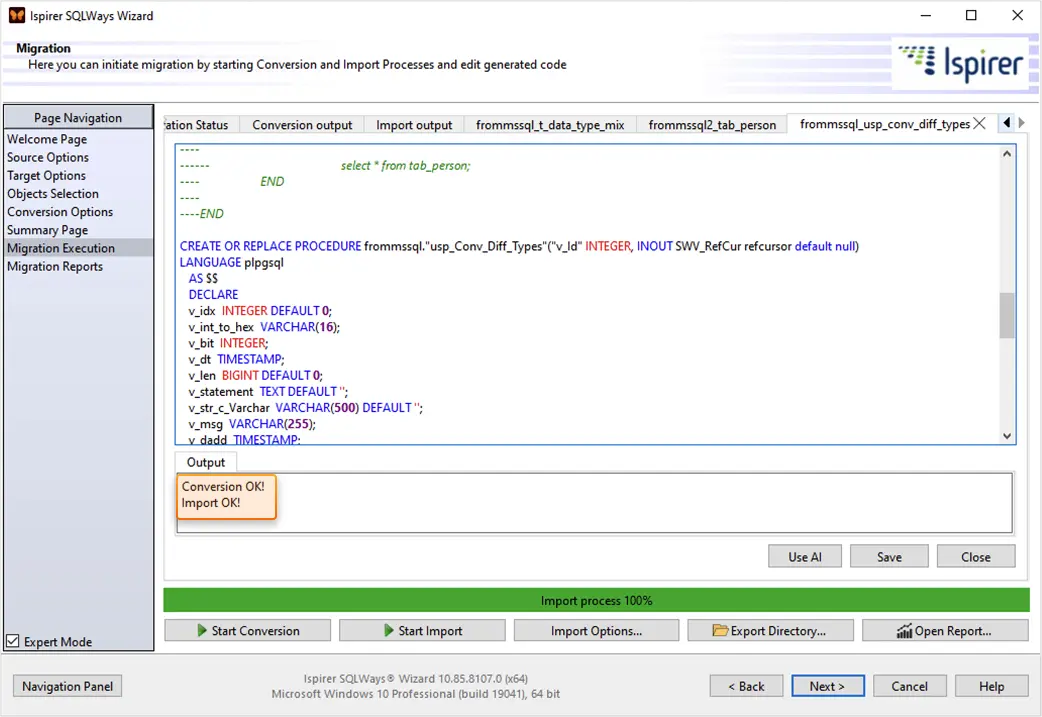Screen dimensions: 1042x717
Task: Click the Ispirer logo
Action: pyautogui.click(x=962, y=63)
